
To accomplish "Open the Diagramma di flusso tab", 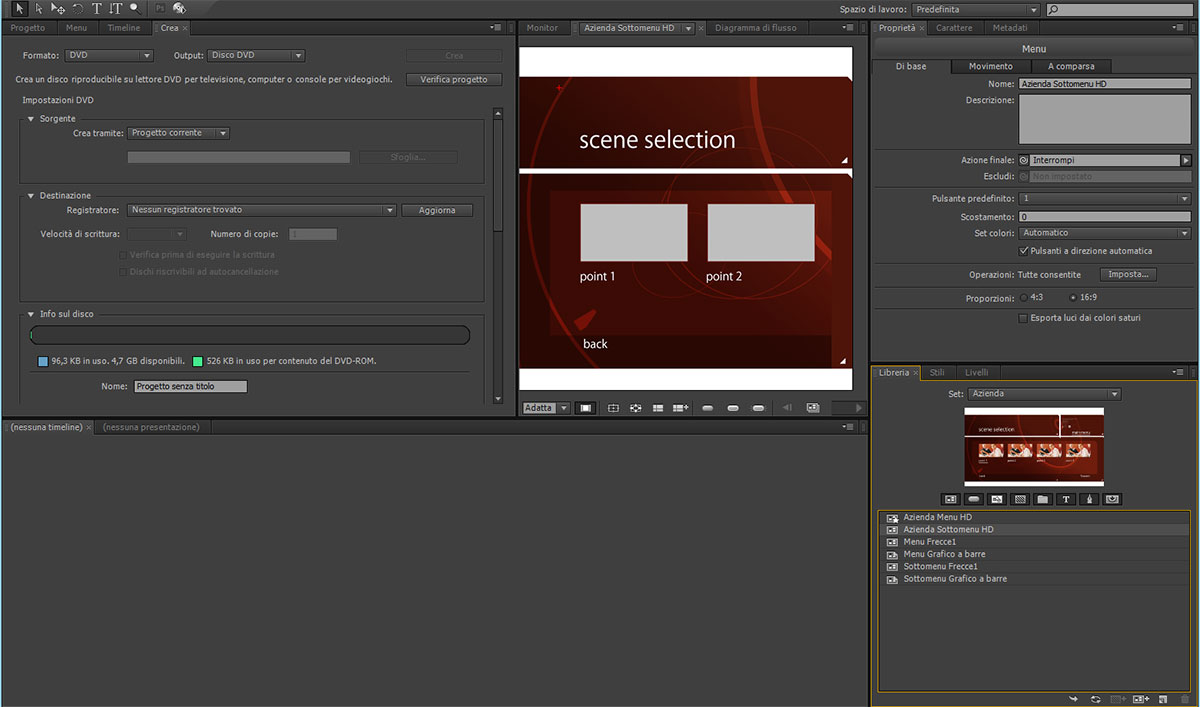I will [x=756, y=28].
